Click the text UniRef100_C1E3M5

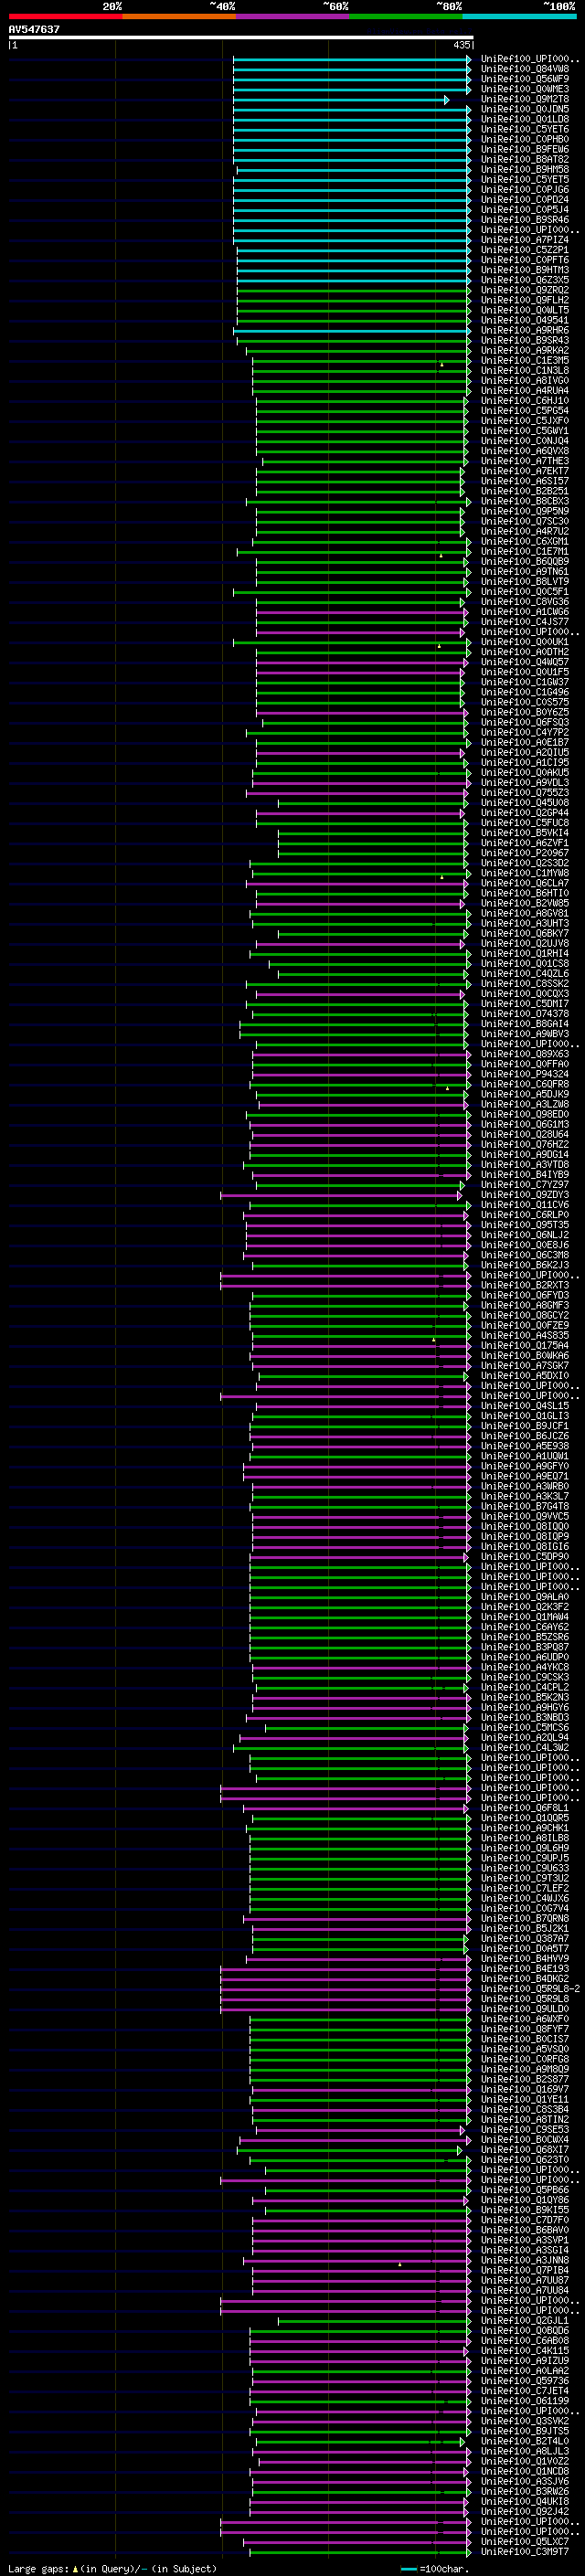coord(525,360)
